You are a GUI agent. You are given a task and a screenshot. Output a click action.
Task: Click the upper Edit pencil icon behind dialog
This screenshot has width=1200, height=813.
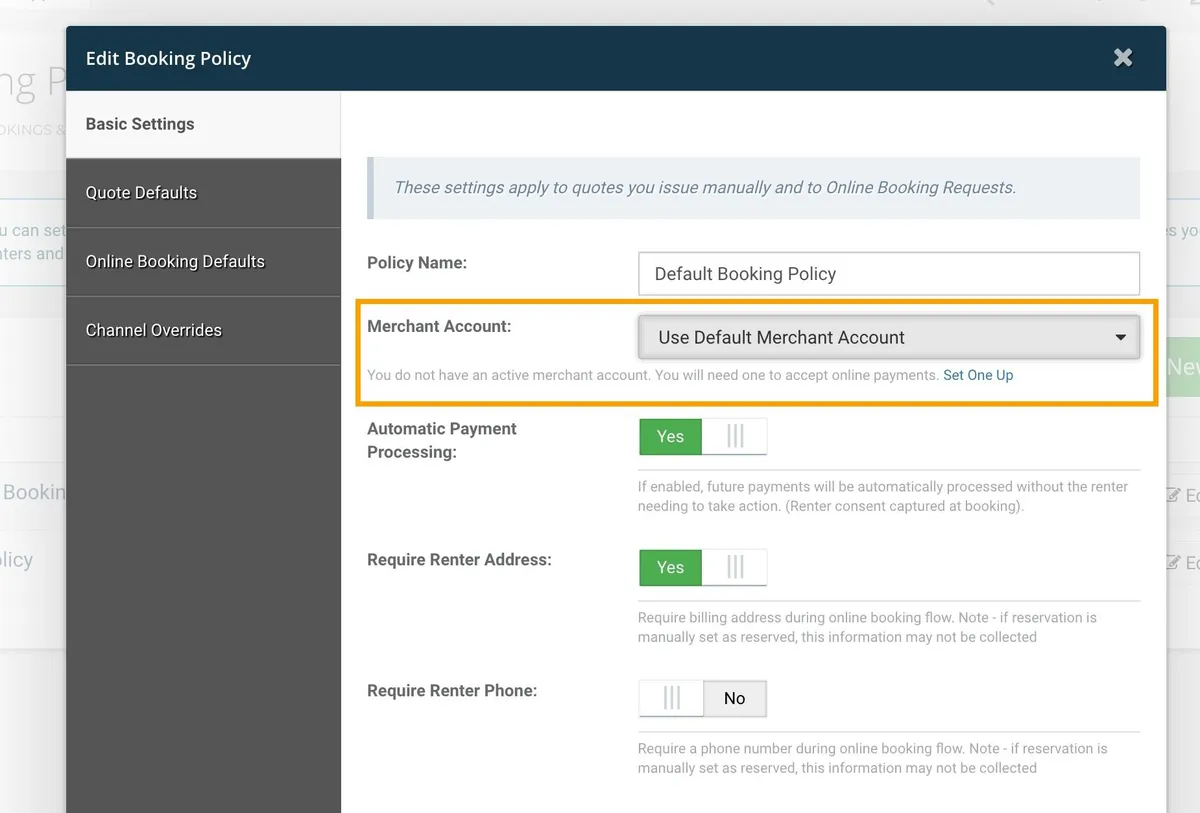1174,494
